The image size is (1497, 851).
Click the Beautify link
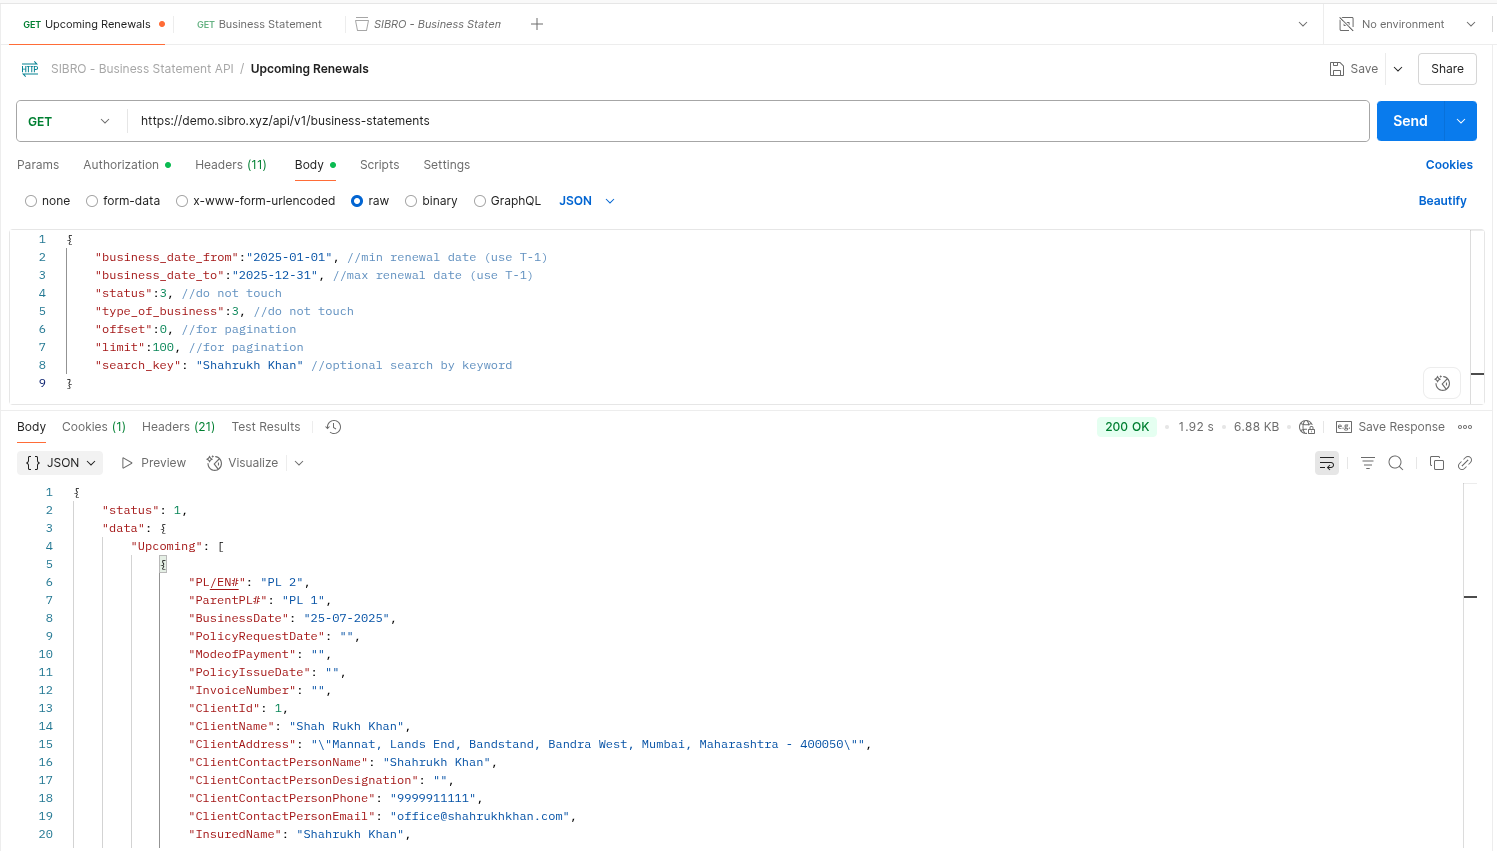[1442, 201]
